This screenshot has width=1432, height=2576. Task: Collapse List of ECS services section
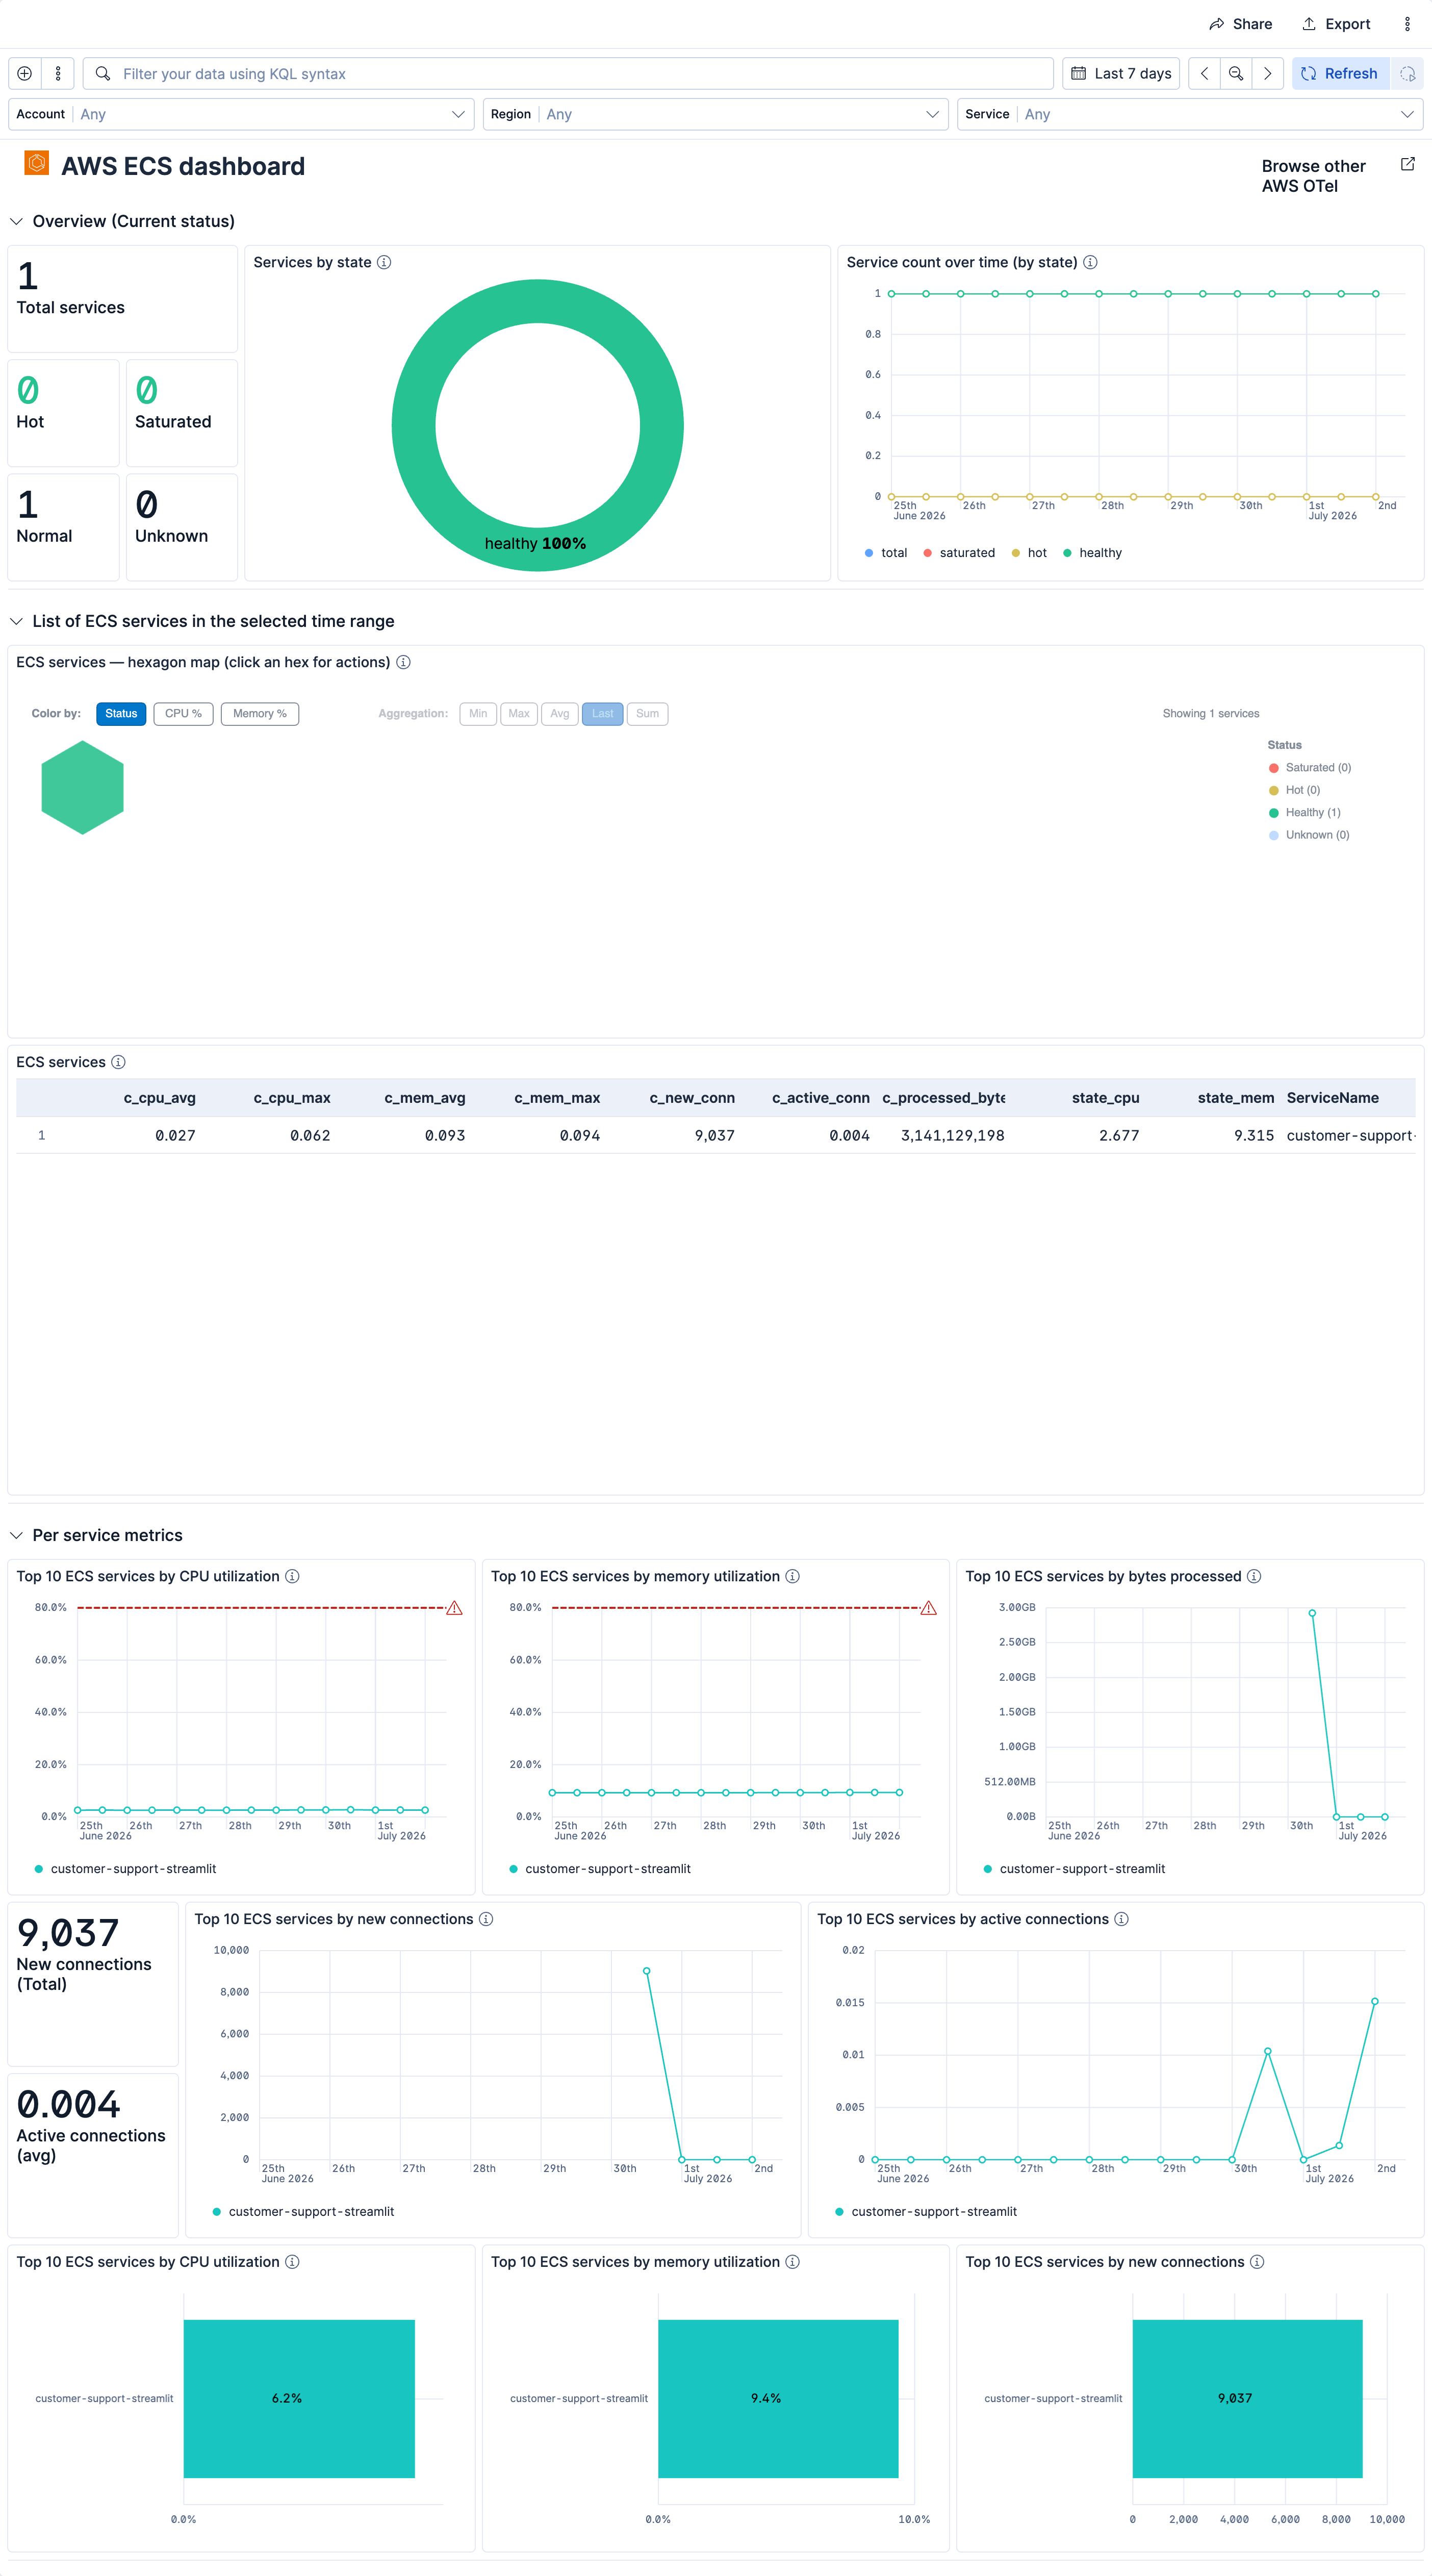16,621
